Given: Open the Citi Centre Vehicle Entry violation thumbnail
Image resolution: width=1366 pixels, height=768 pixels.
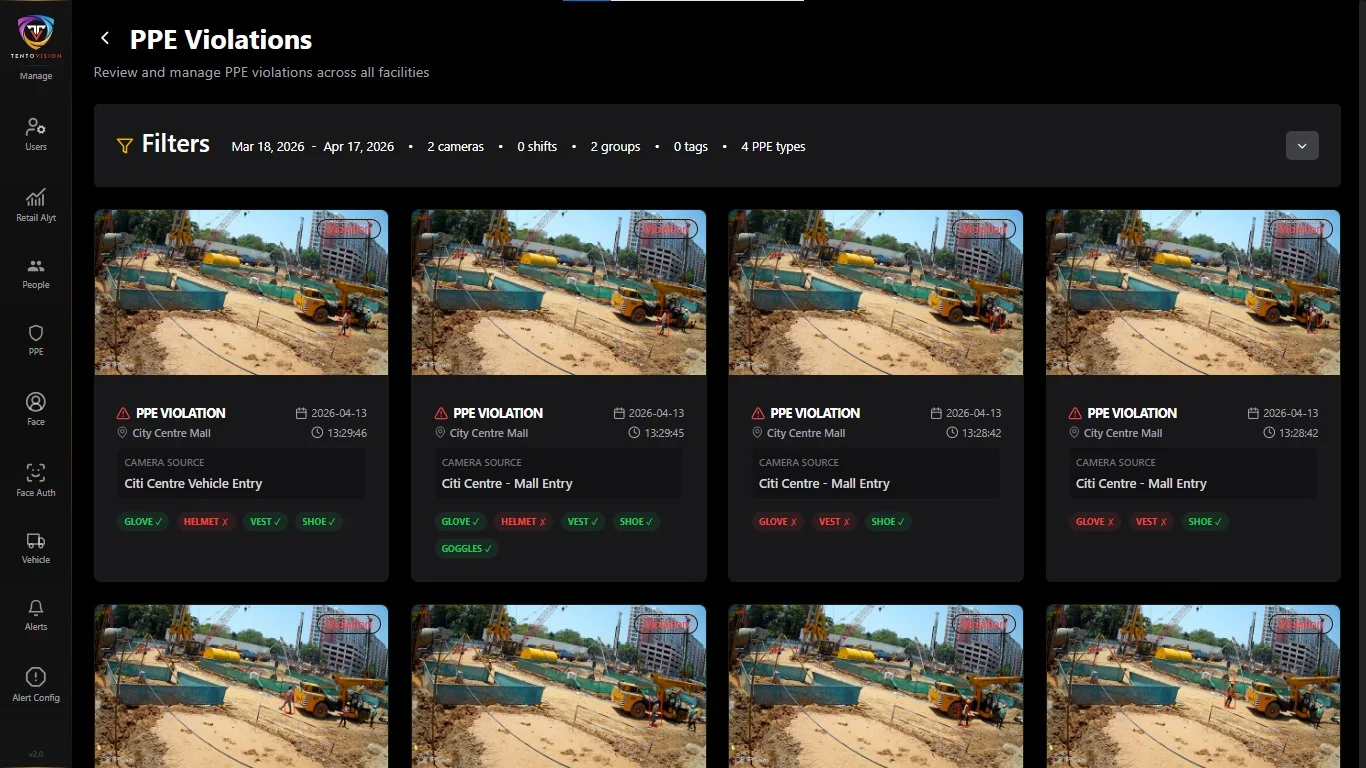Looking at the screenshot, I should coord(241,292).
